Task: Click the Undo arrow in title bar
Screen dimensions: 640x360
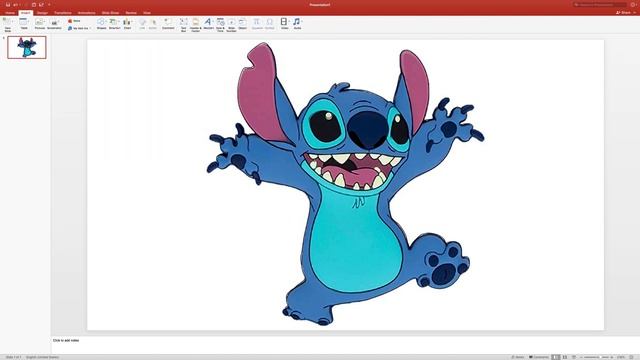Action: (x=16, y=5)
